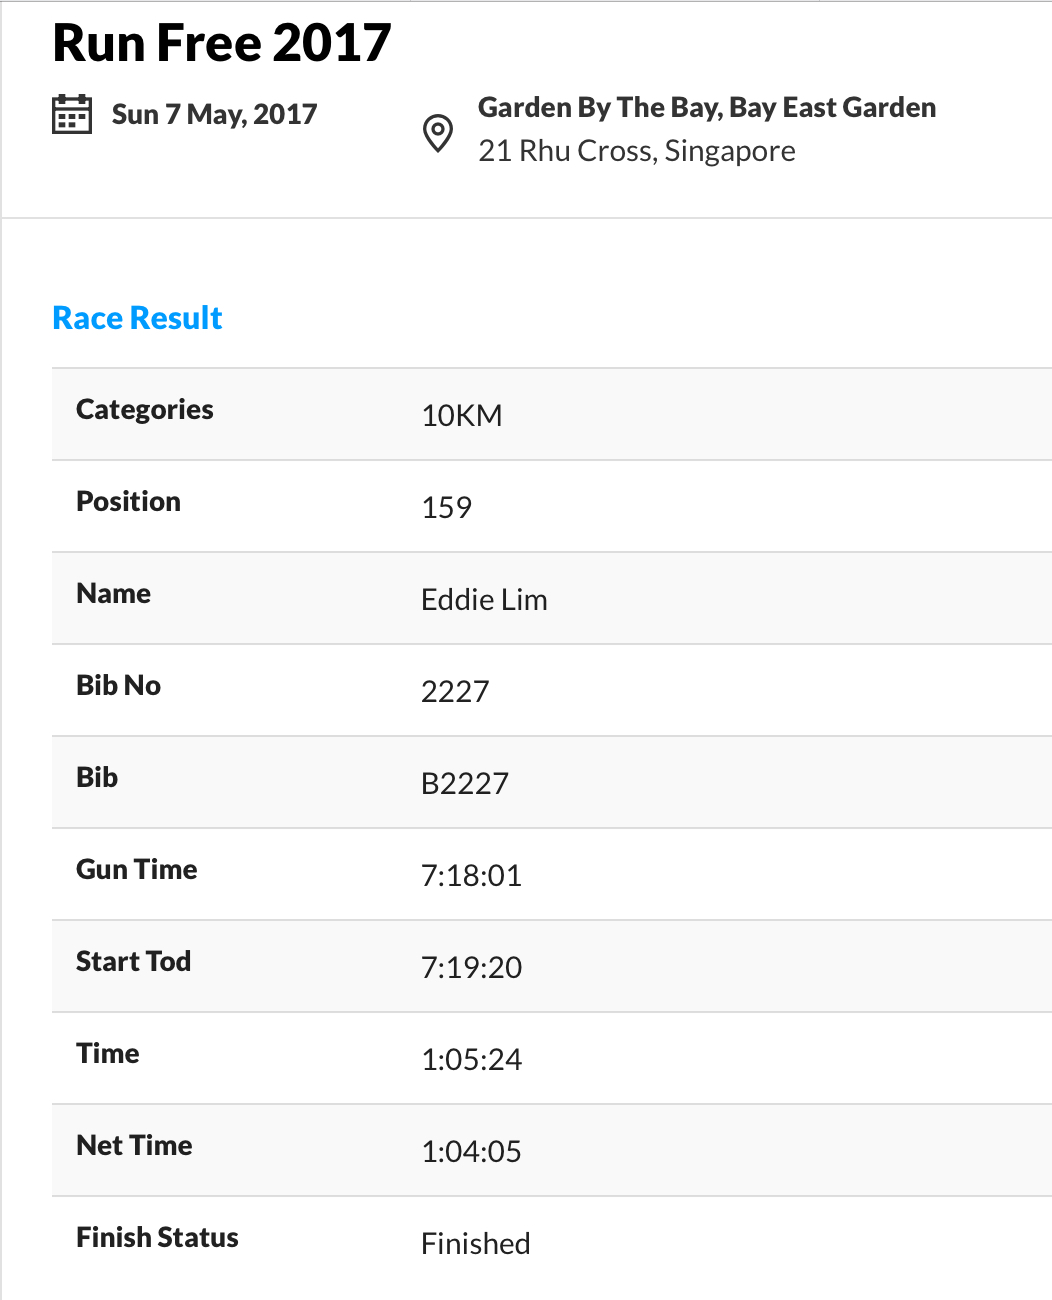Click the Net Time value 1:04:05
The height and width of the screenshot is (1300, 1052).
tap(471, 1151)
